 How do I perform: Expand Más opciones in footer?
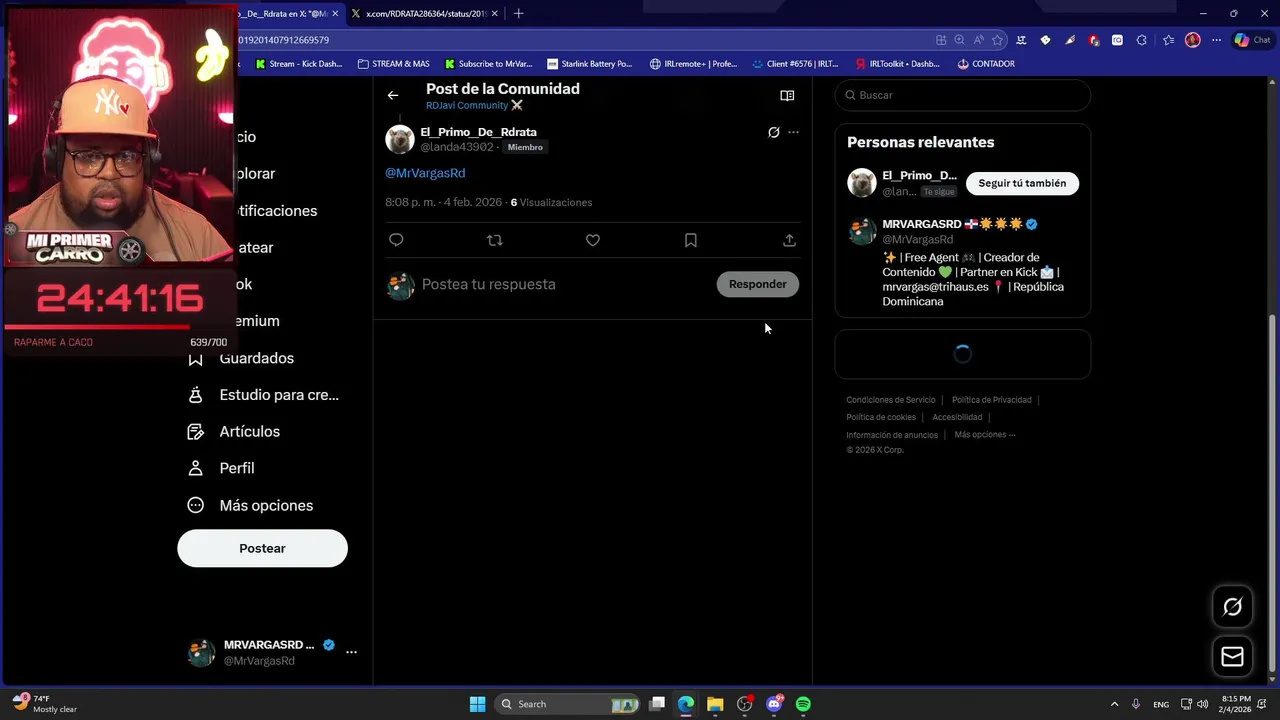coord(985,435)
